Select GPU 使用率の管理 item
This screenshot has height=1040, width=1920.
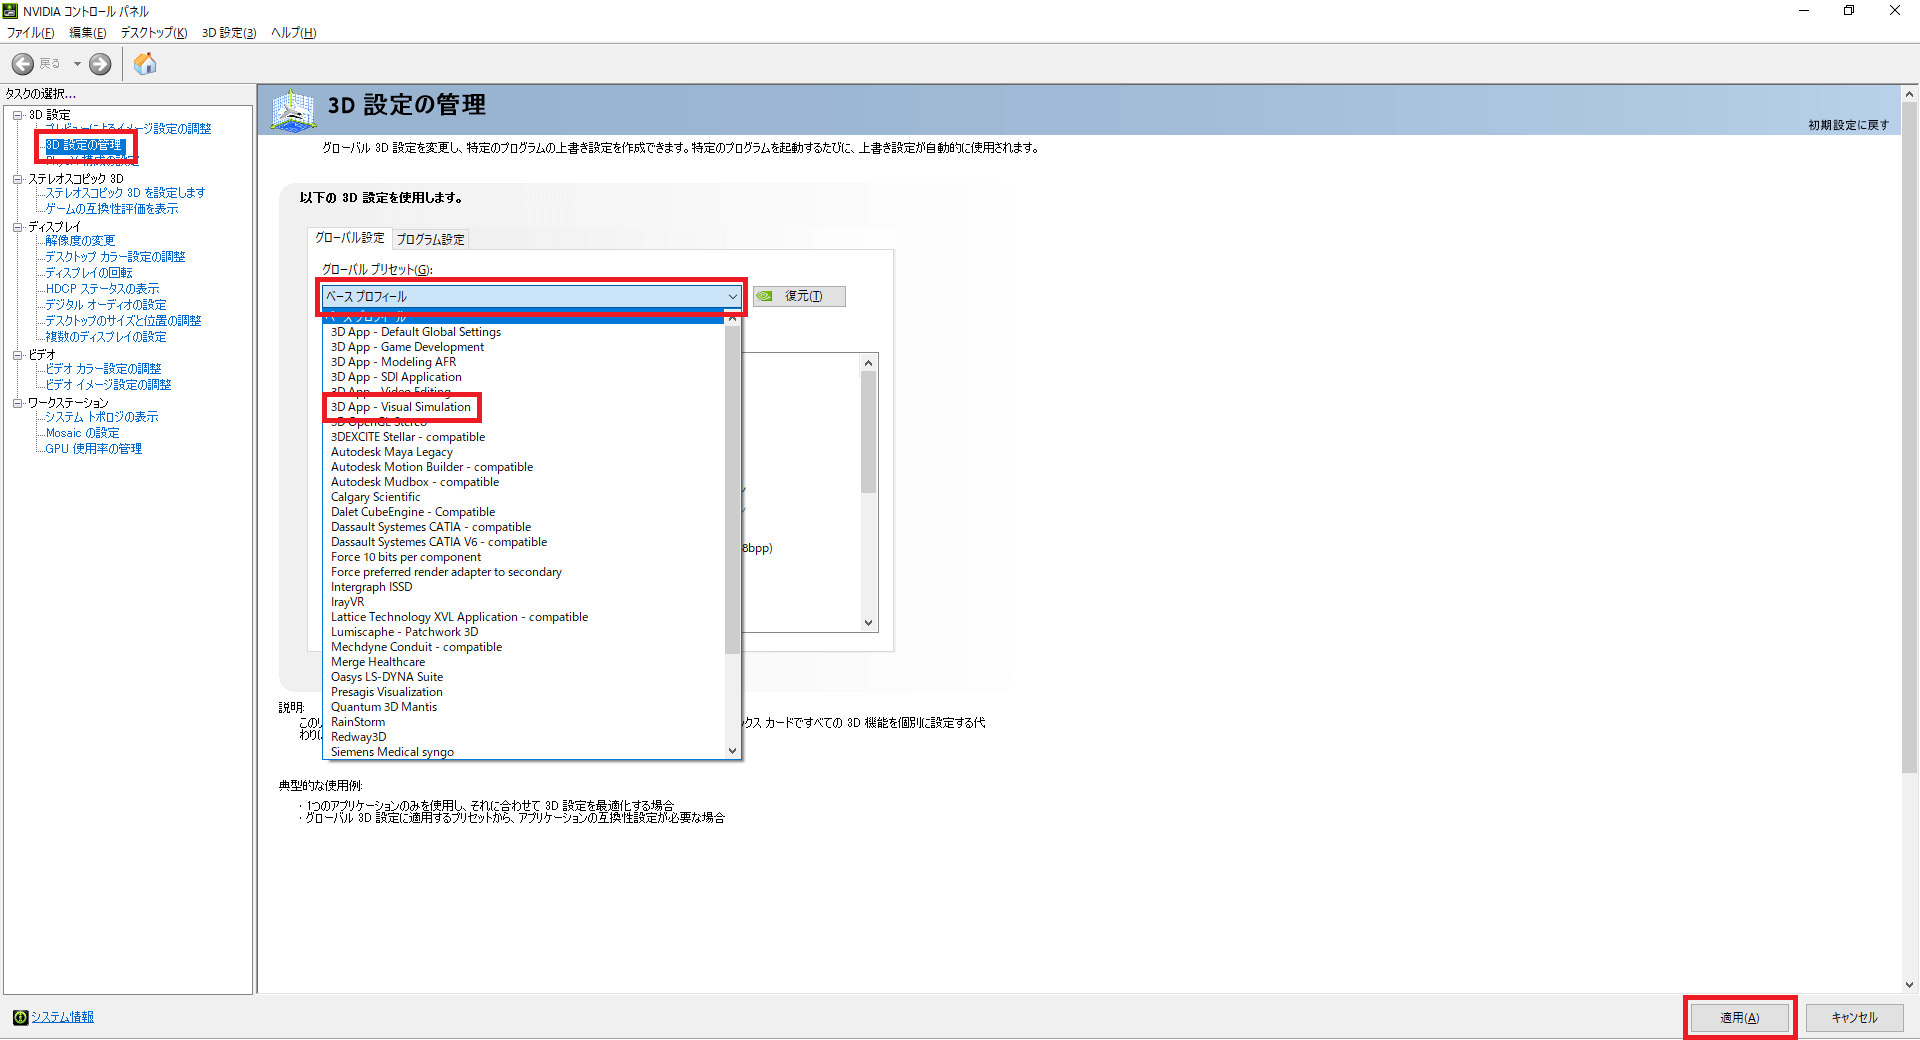93,449
